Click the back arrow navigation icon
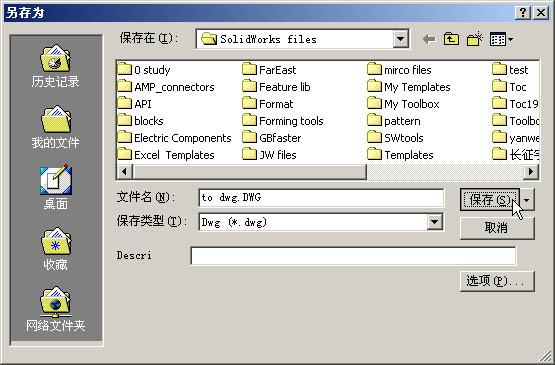The image size is (555, 365). pyautogui.click(x=429, y=39)
